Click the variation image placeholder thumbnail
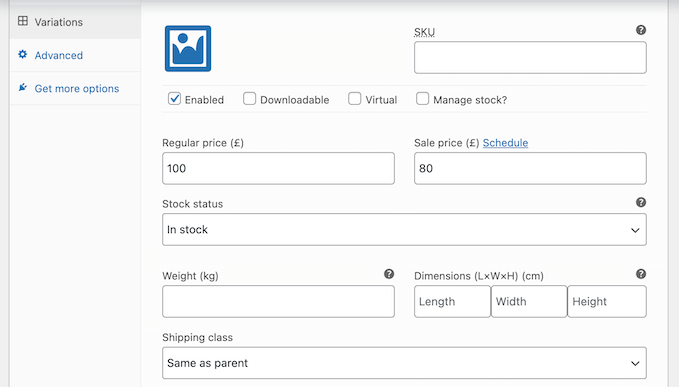The height and width of the screenshot is (387, 680). (x=188, y=49)
